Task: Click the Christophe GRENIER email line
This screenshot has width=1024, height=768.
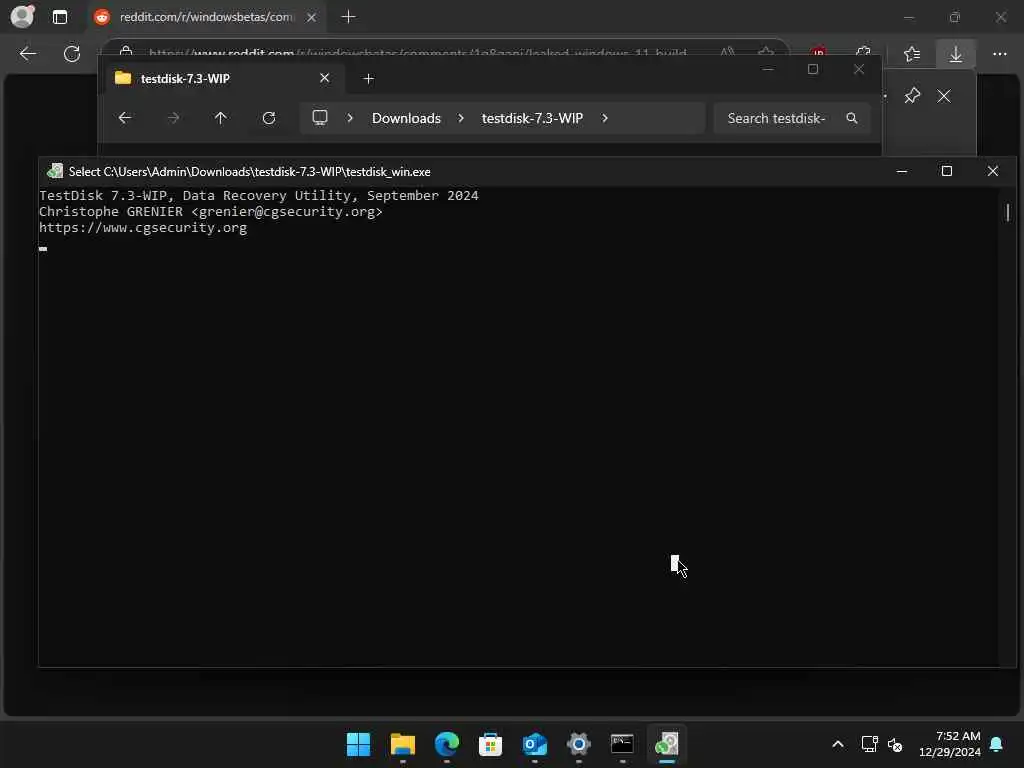Action: (210, 212)
